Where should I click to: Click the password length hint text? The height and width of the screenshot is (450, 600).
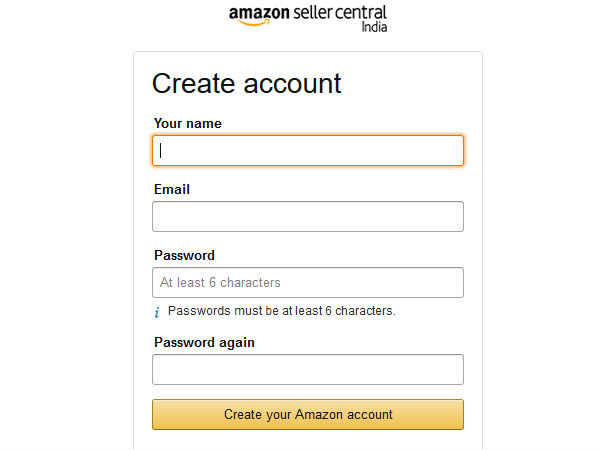tap(282, 311)
